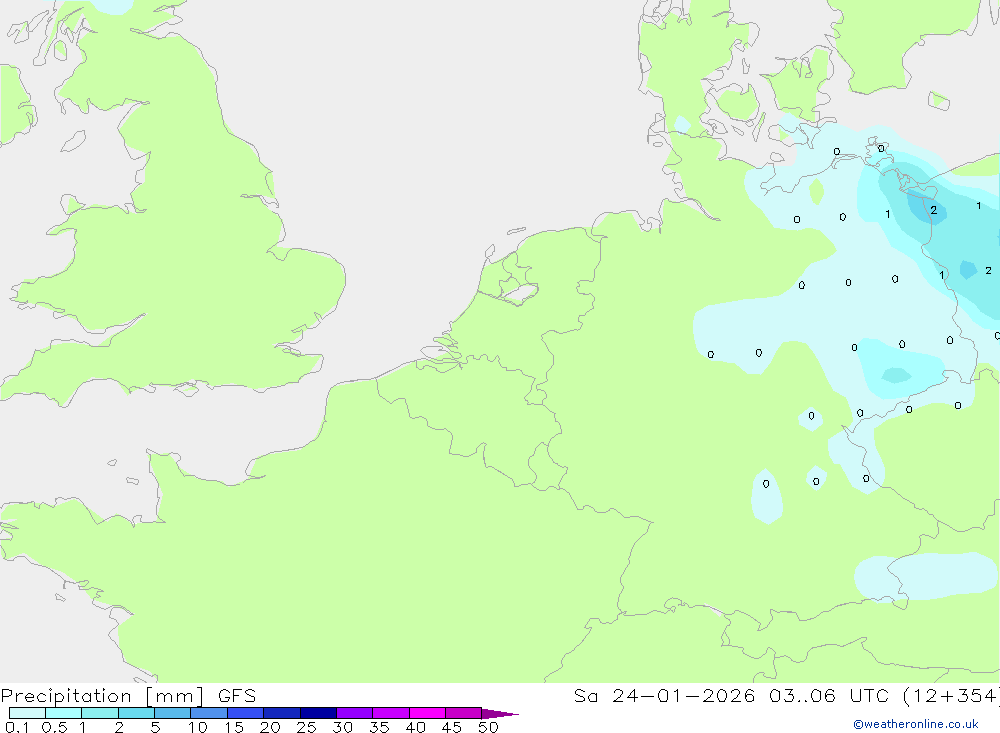Select the 2 to 5 mm legend swatch
The height and width of the screenshot is (733, 1000).
coord(136,713)
